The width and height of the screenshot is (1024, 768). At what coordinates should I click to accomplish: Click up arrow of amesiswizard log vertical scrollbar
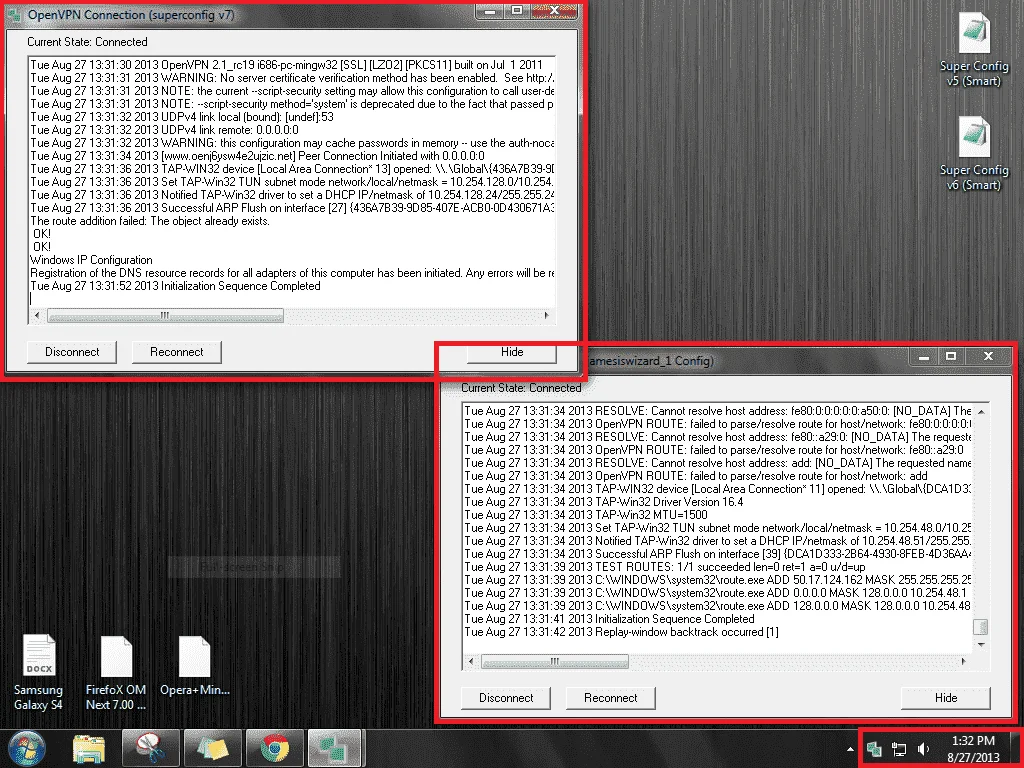(x=980, y=411)
